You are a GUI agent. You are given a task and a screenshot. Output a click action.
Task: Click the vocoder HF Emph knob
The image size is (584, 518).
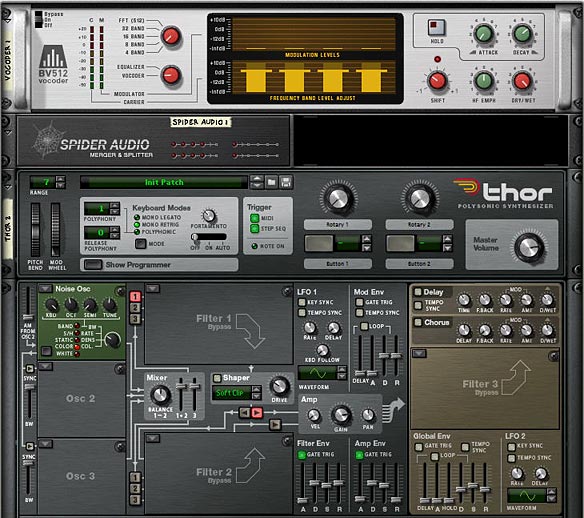(484, 81)
